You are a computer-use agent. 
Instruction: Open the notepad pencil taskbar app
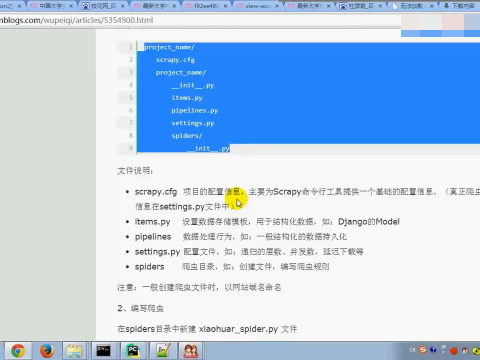point(162,351)
